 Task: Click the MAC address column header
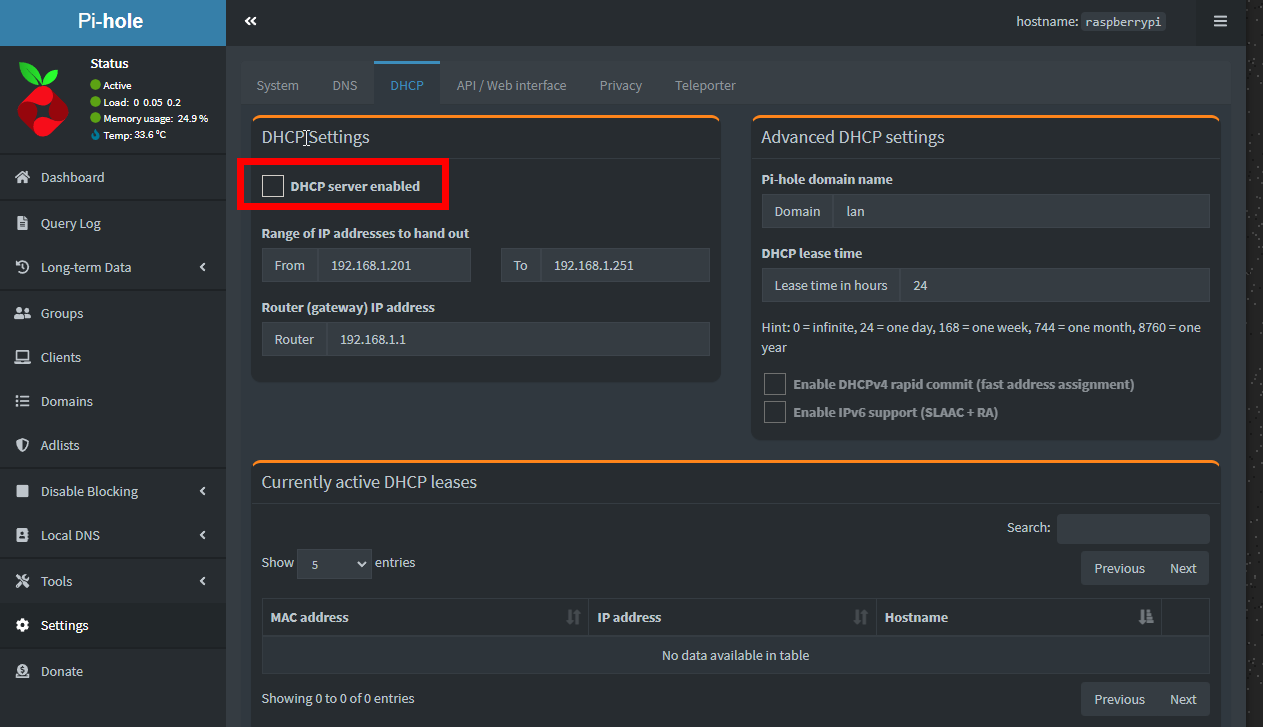click(425, 617)
